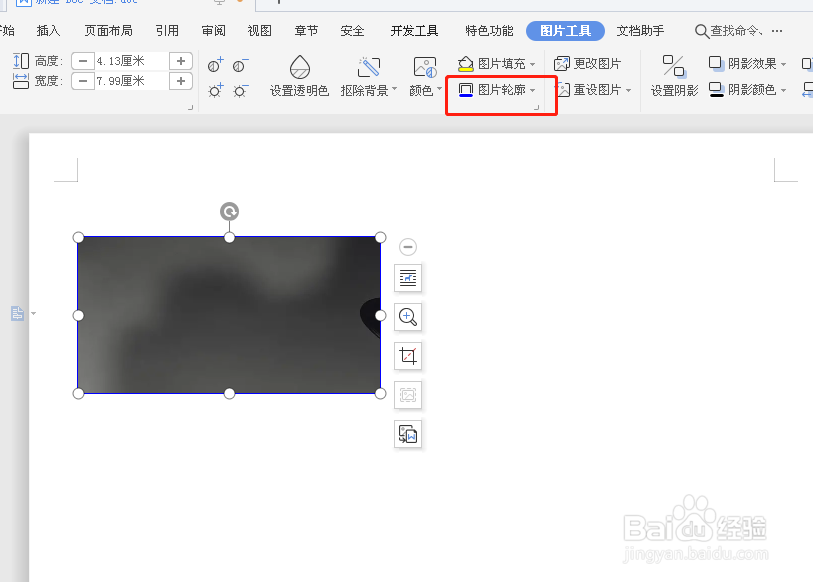Click the rotate handle above the image

(x=229, y=212)
